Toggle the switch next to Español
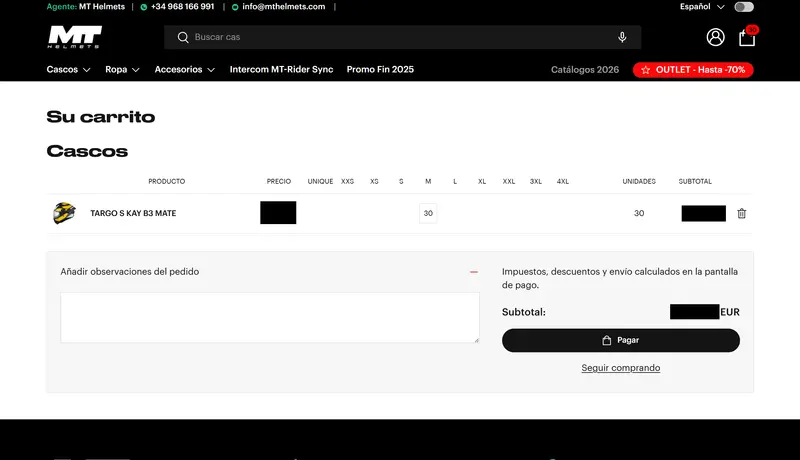800x460 pixels. (743, 7)
